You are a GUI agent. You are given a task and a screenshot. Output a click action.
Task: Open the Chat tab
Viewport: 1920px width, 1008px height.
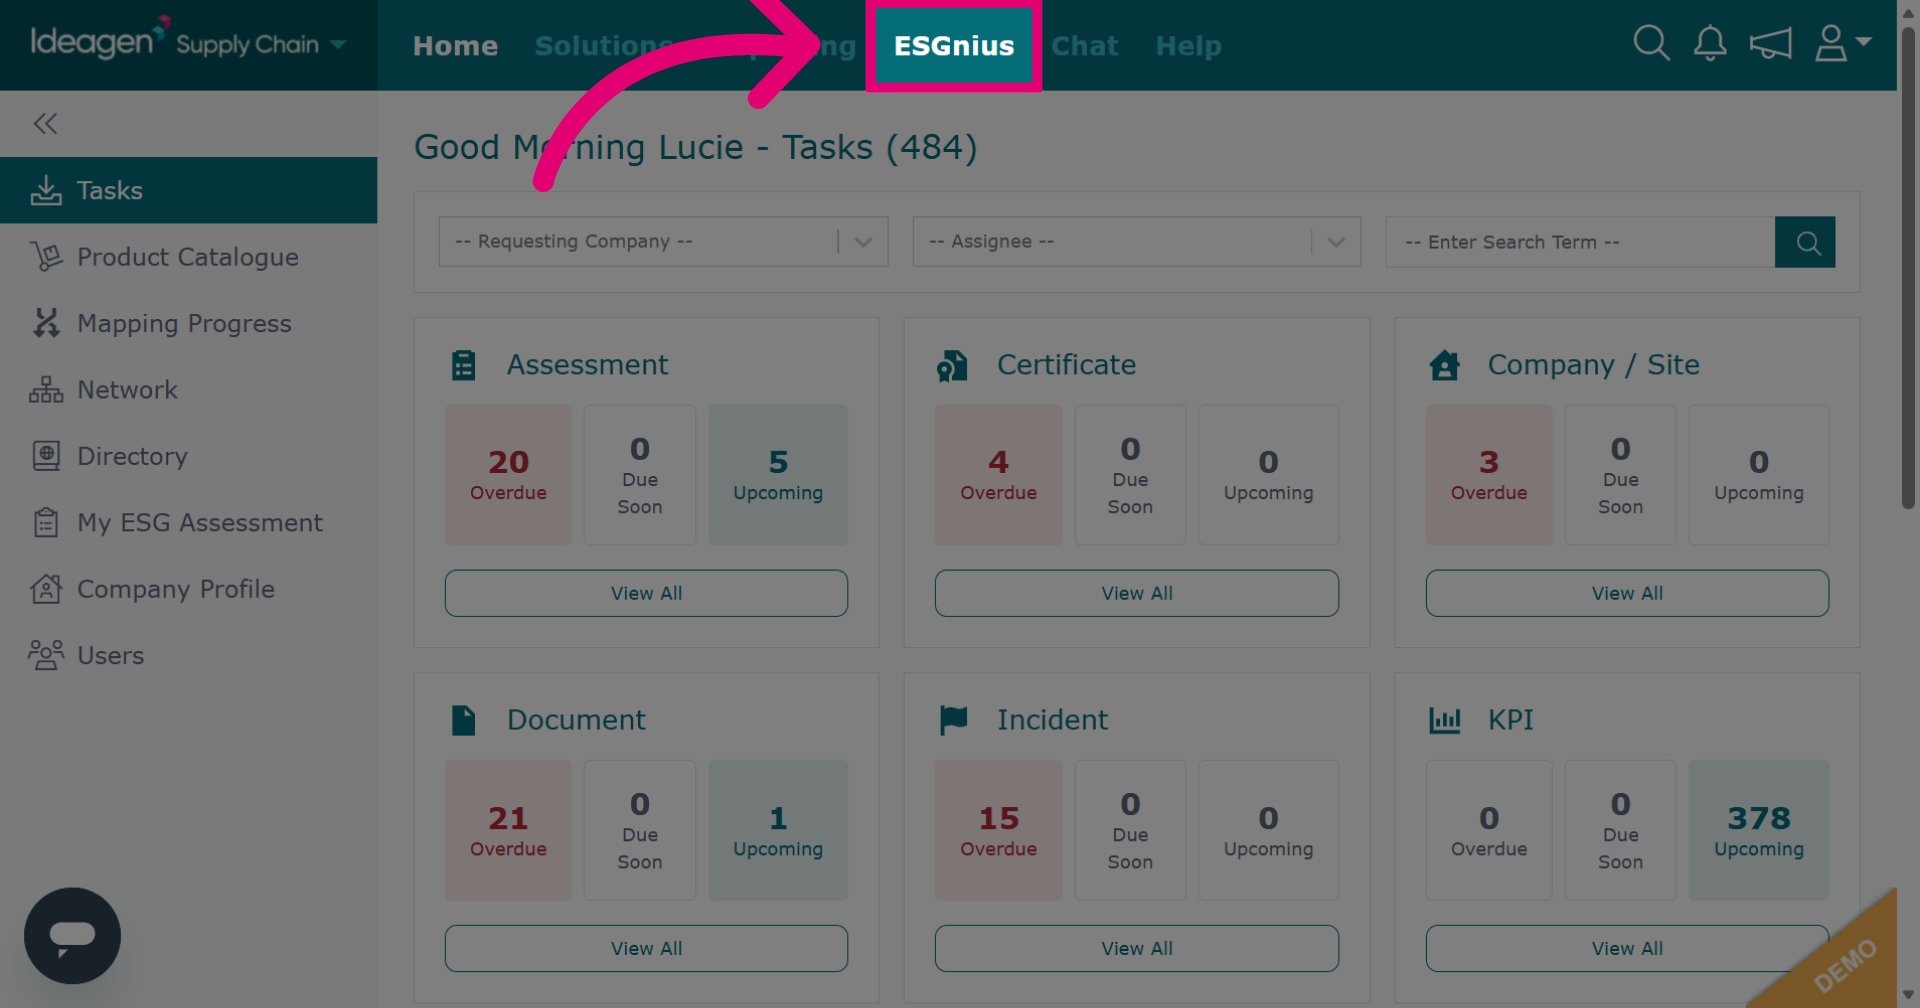pos(1085,46)
